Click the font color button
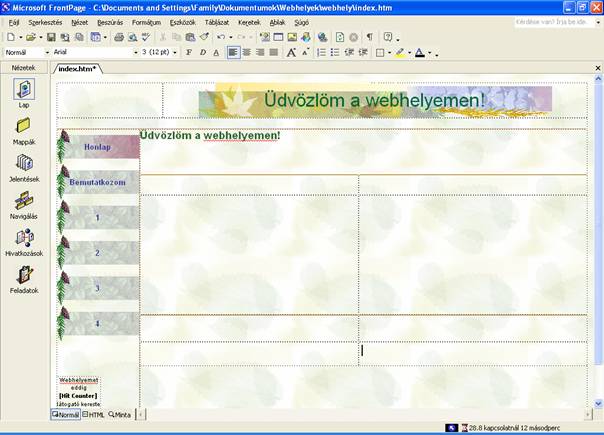Screen dimensions: 604x435 pyautogui.click(x=421, y=52)
